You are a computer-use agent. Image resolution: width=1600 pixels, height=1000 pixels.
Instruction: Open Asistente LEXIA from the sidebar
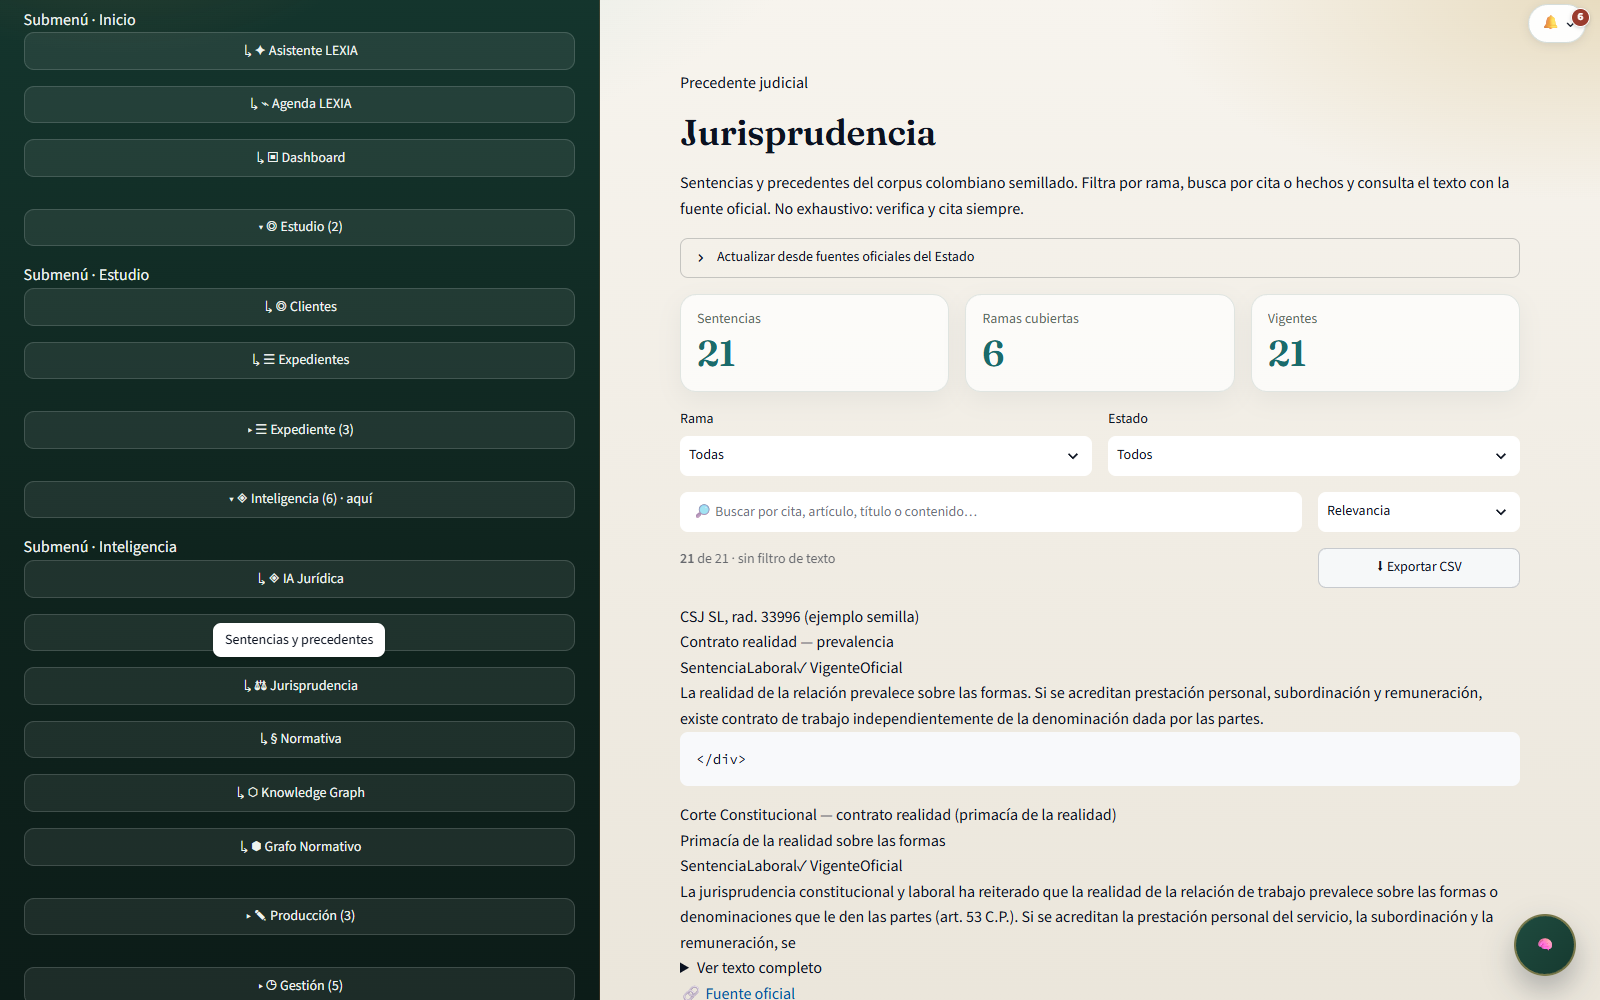299,51
